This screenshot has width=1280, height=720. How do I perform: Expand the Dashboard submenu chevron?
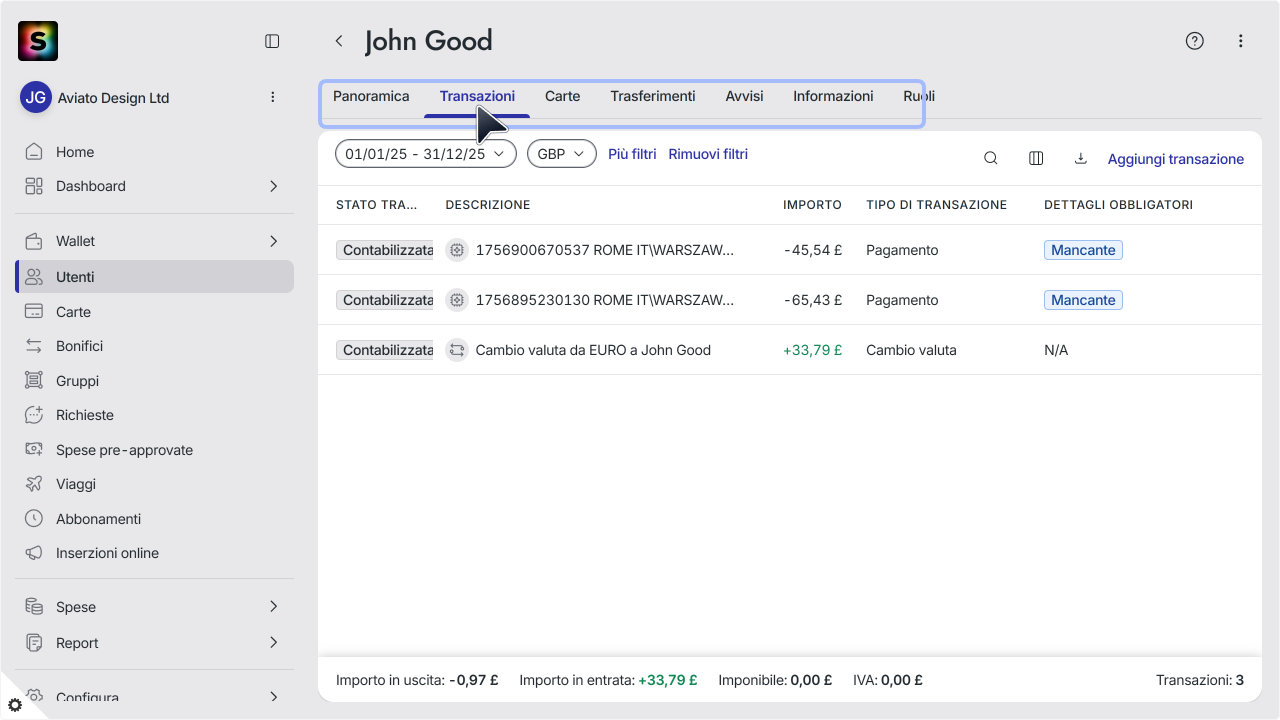tap(273, 186)
